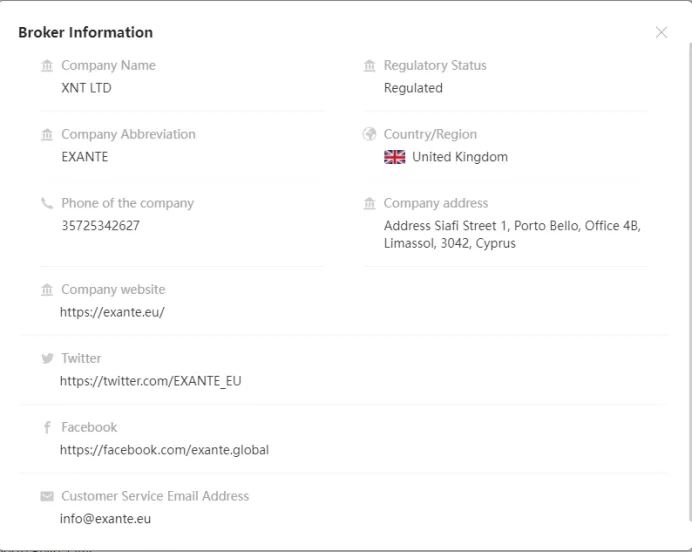Click the Customer Service Email Address label

(155, 496)
